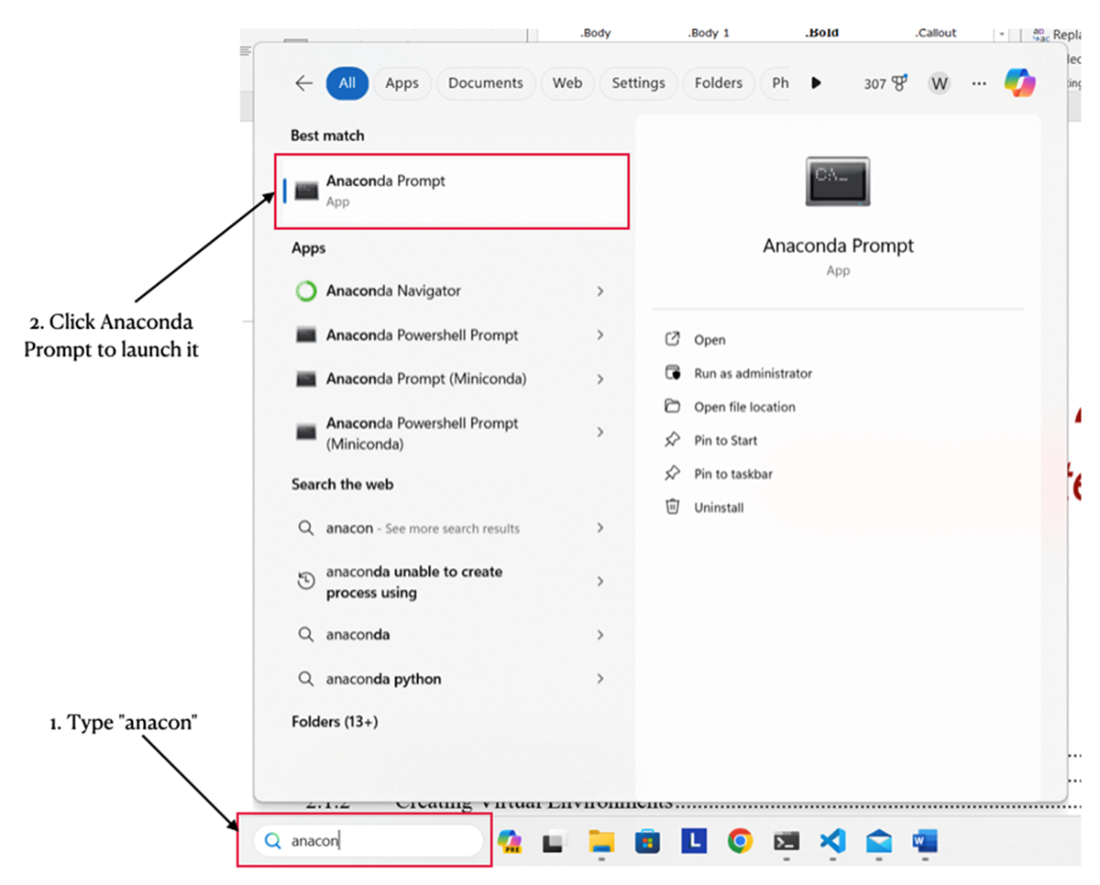Switch to Microsoft Word on taskbar

[x=924, y=842]
